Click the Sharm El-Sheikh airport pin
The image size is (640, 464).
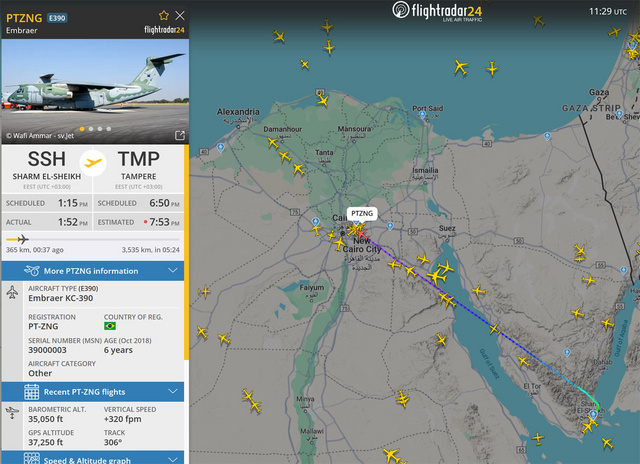593,415
